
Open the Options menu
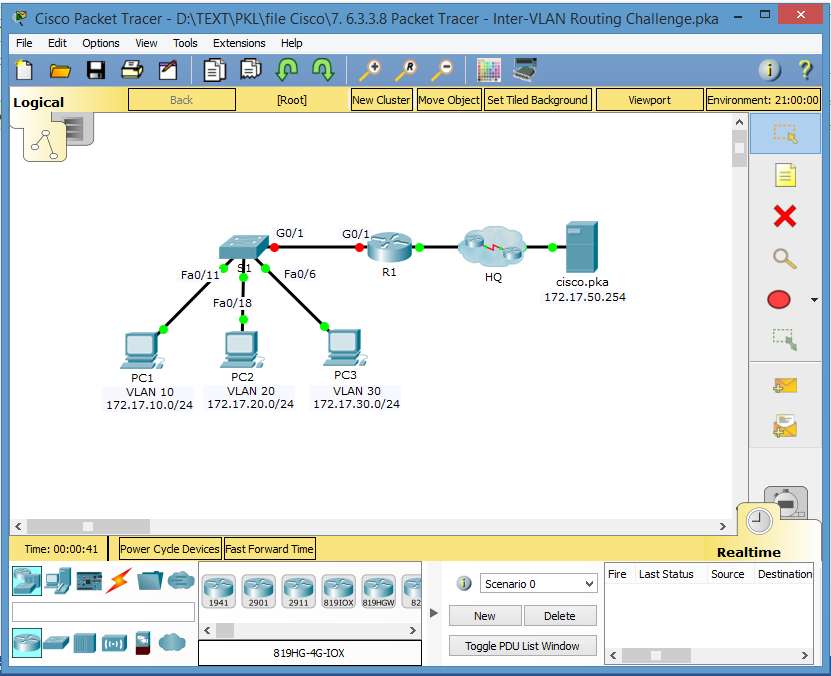(101, 43)
